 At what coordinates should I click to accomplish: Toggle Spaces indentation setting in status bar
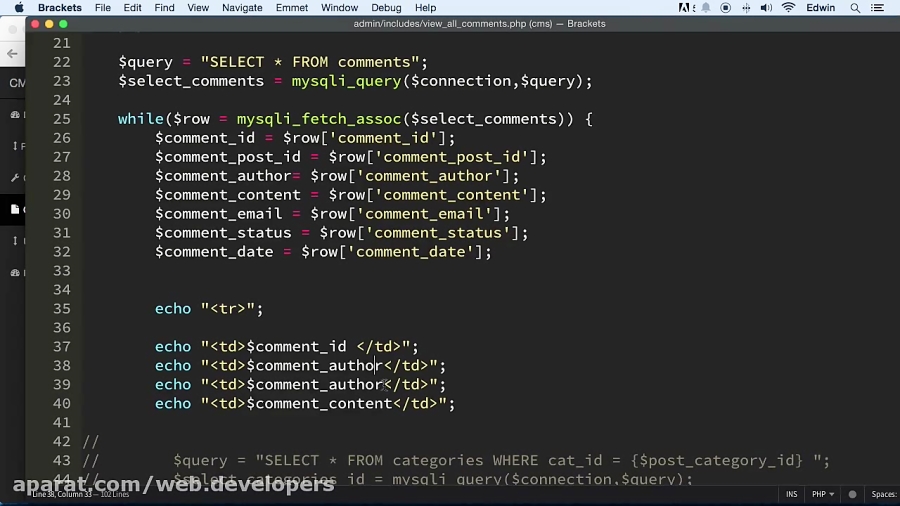[x=883, y=494]
